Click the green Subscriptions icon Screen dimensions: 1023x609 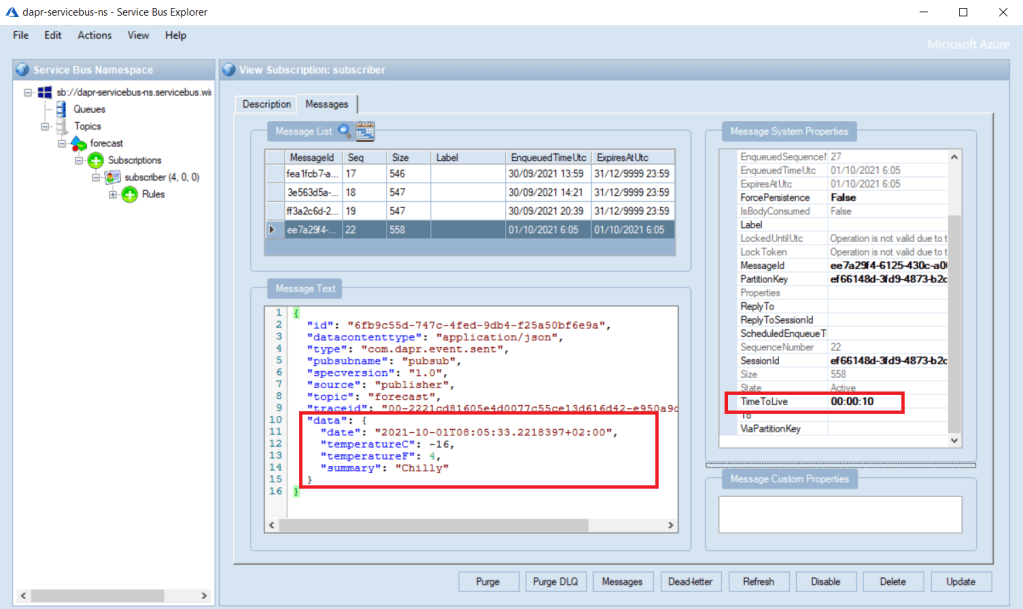pyautogui.click(x=95, y=160)
